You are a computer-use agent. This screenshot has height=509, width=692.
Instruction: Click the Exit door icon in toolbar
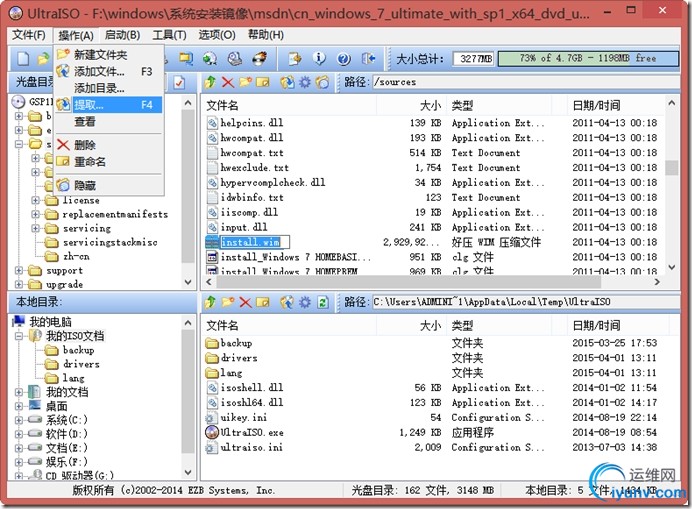coord(368,58)
